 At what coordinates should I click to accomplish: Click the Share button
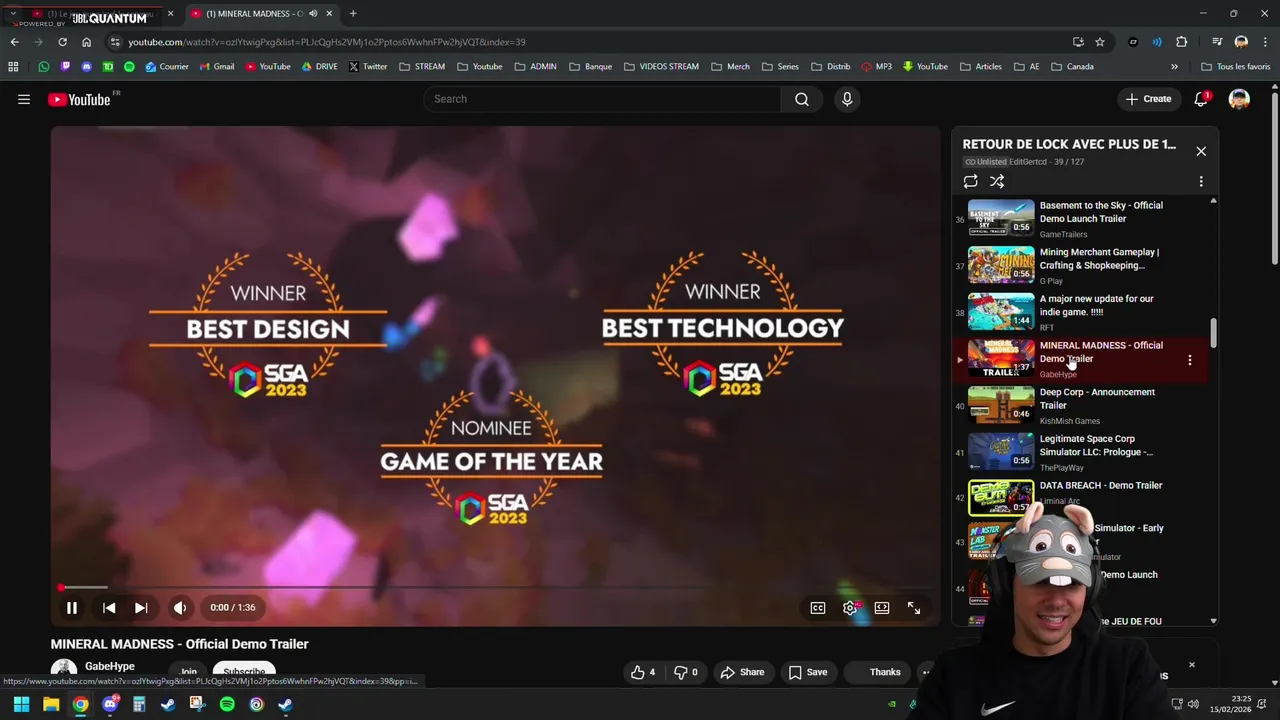pyautogui.click(x=742, y=672)
